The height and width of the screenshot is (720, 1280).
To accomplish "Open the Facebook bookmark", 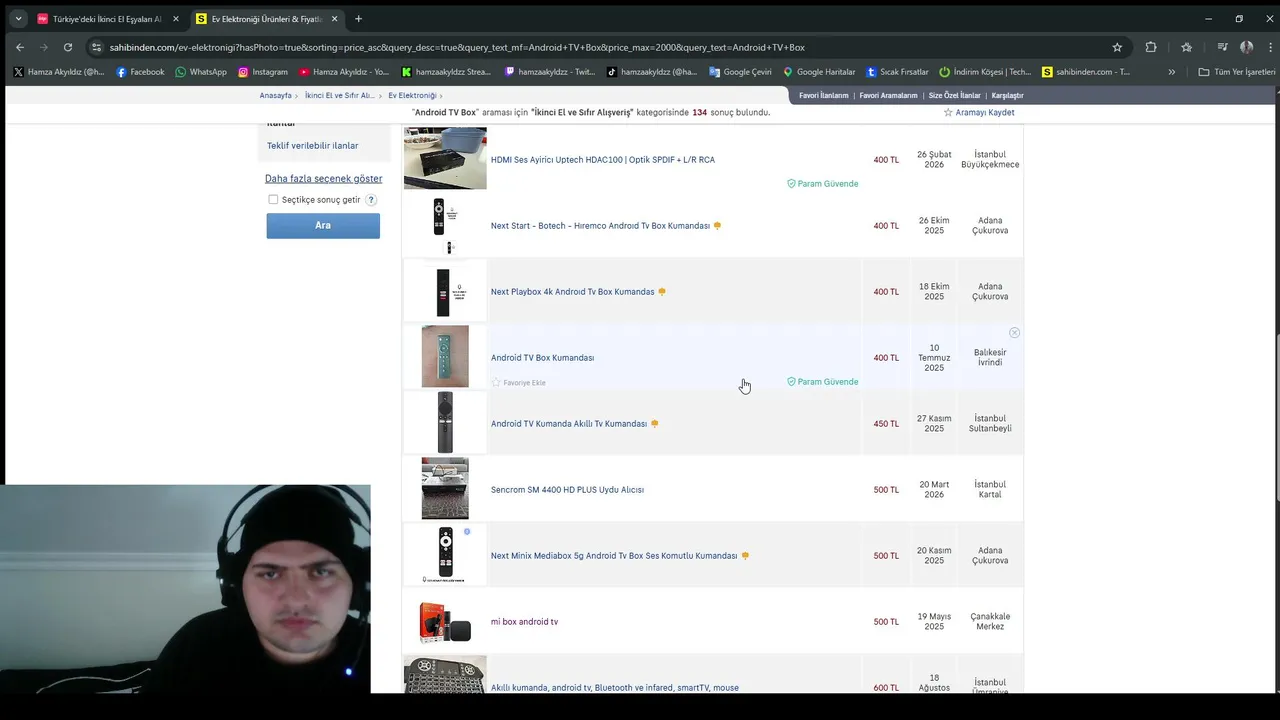I will [139, 72].
